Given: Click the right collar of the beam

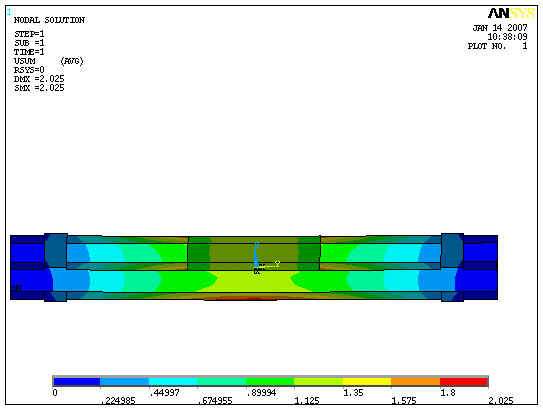Looking at the screenshot, I should coord(452,267).
